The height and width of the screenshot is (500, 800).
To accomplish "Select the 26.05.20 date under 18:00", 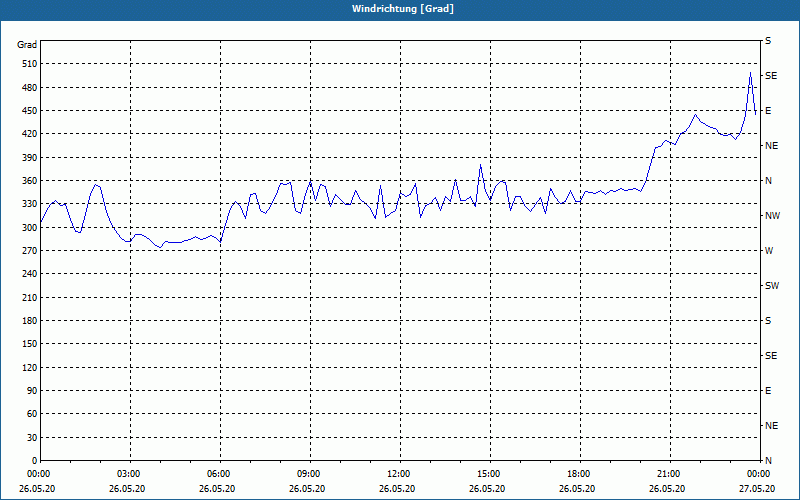I will click(x=577, y=488).
